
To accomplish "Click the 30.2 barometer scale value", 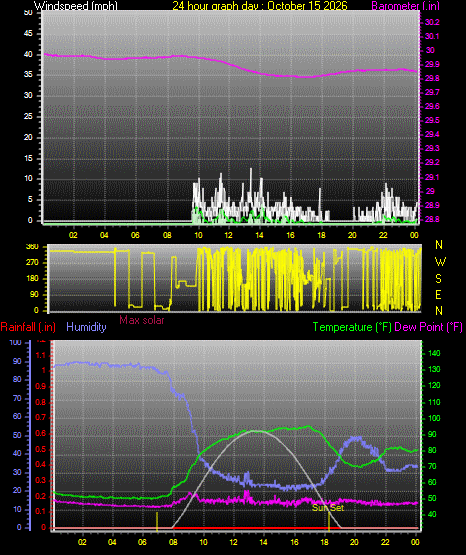I will (x=432, y=22).
